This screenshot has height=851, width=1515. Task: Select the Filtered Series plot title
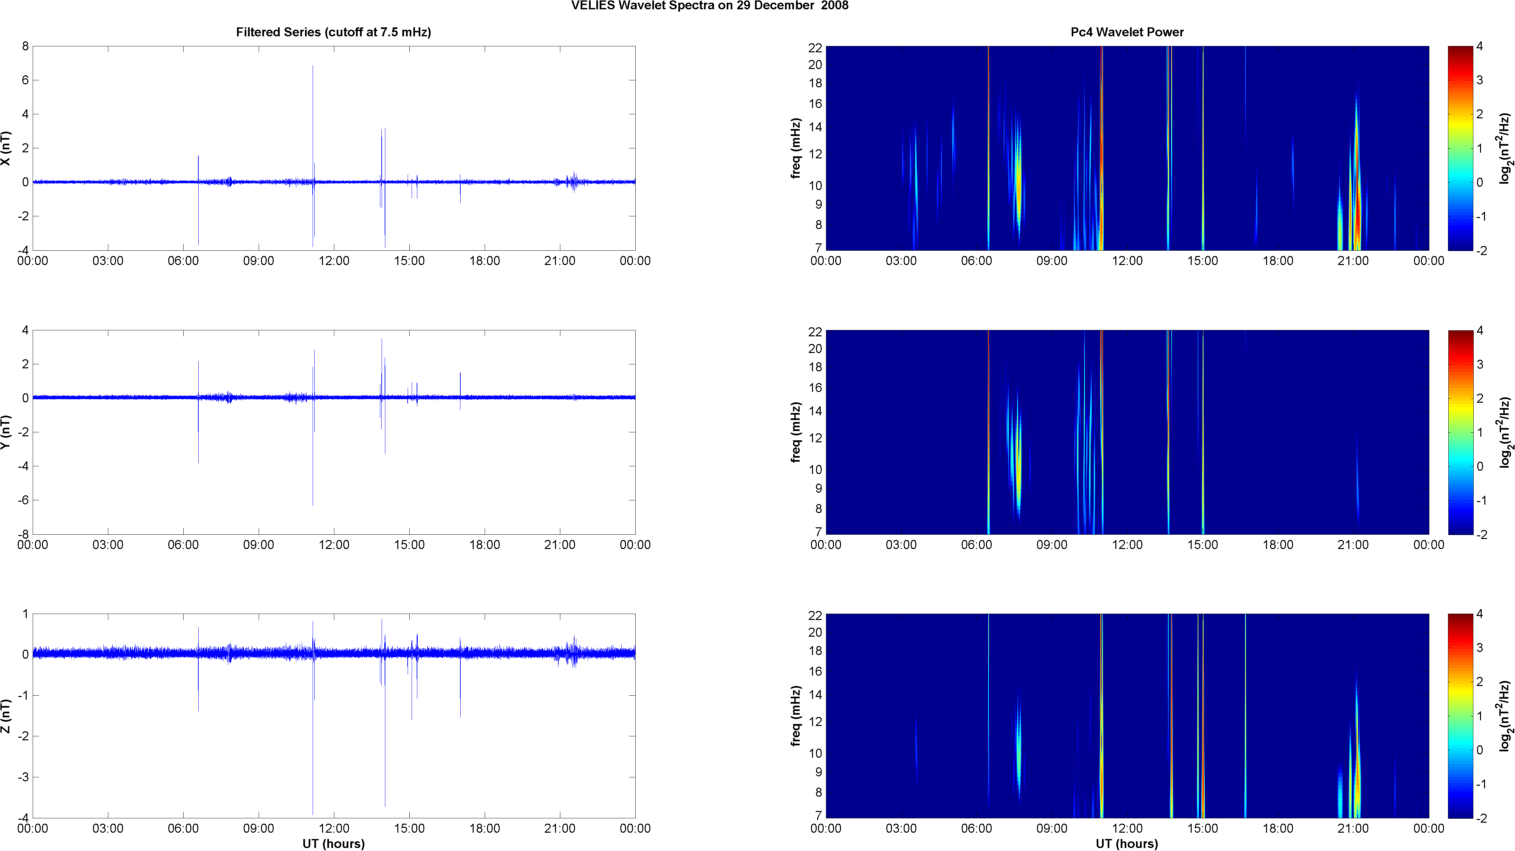[333, 32]
